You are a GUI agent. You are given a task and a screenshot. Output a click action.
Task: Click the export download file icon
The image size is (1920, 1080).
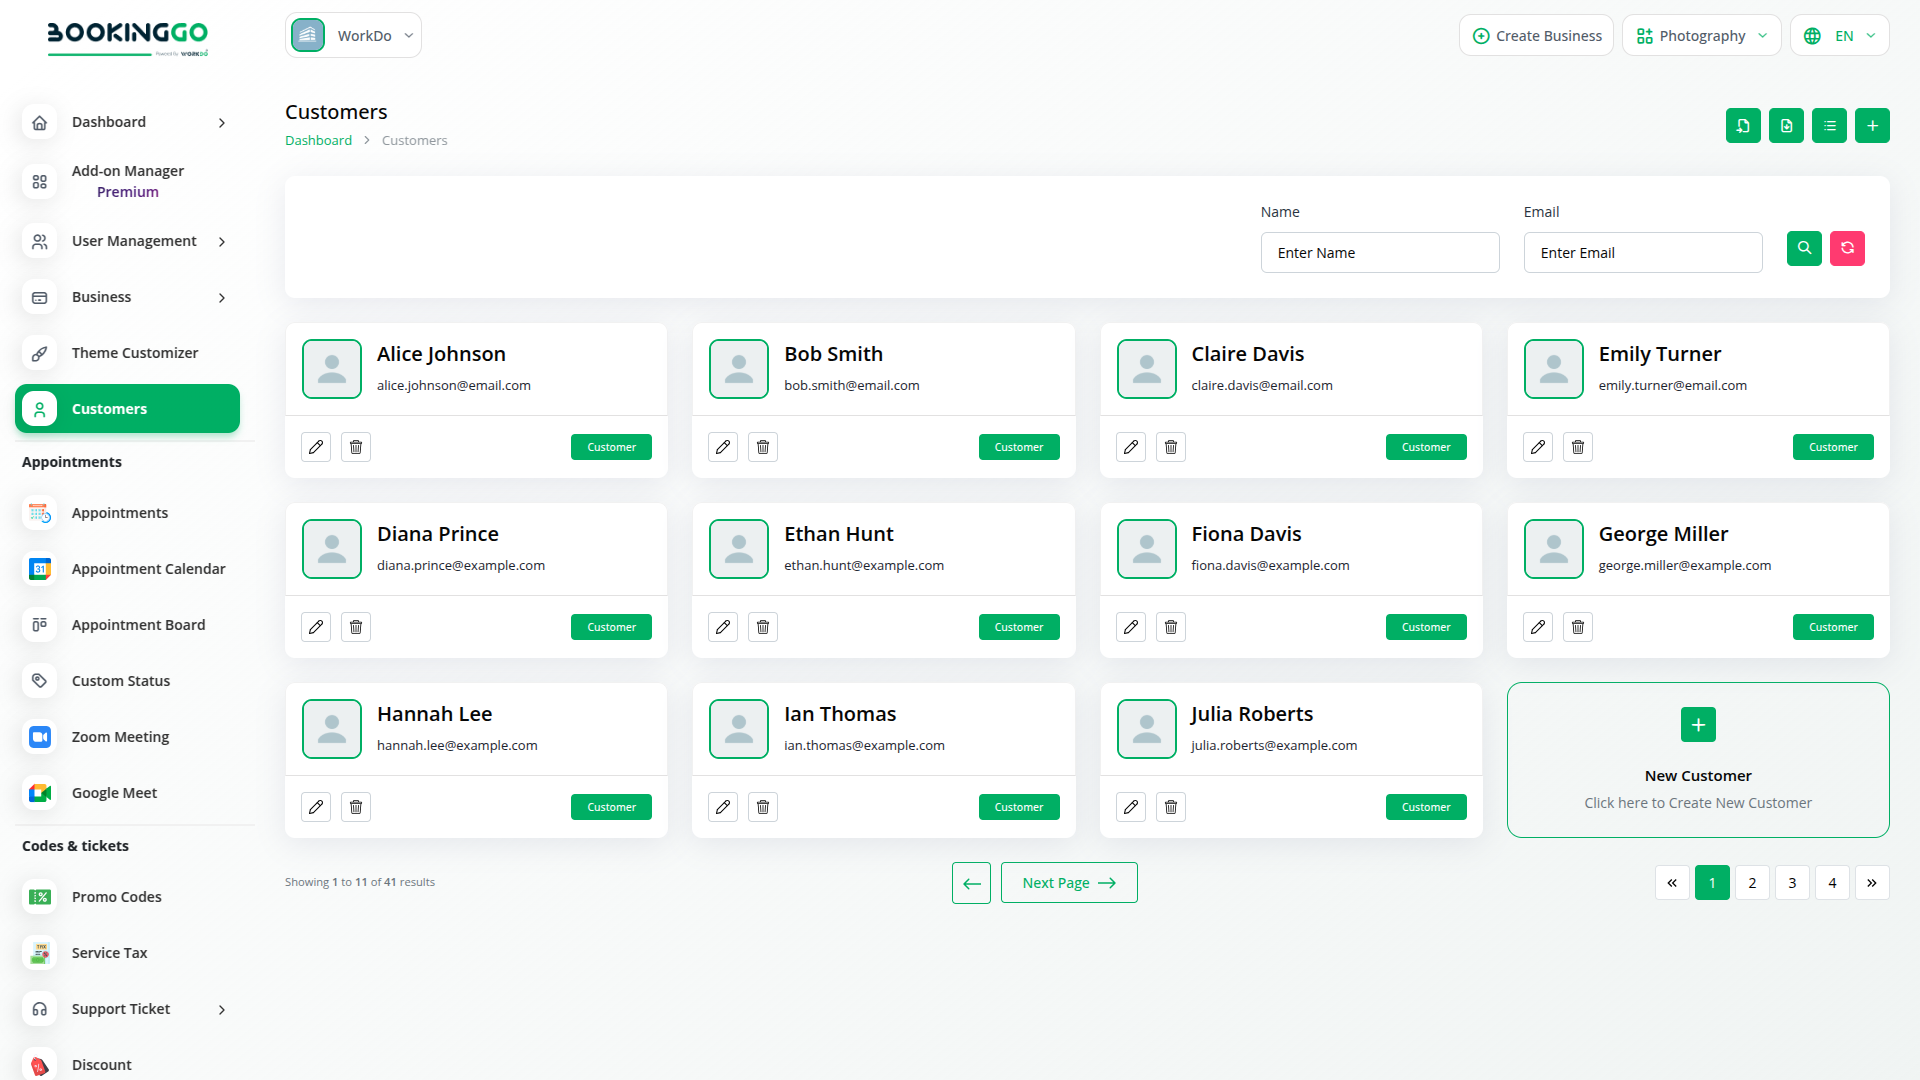click(1786, 126)
